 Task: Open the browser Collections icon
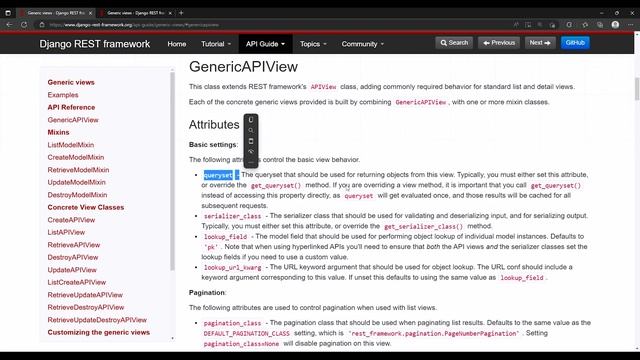pos(600,25)
